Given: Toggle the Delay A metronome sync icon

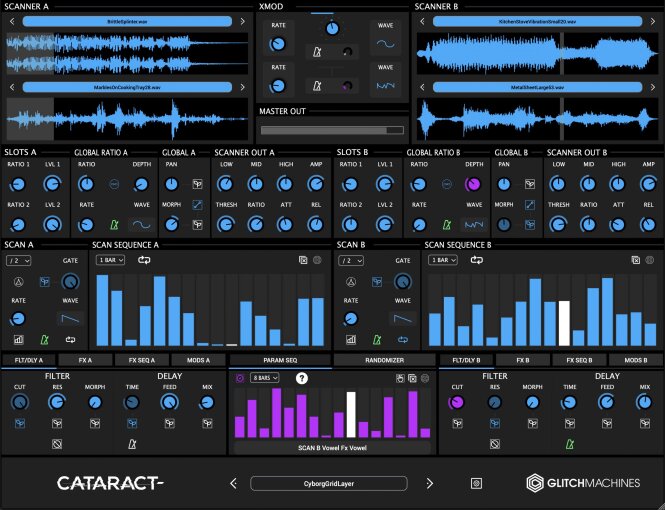Looking at the screenshot, I should (x=132, y=444).
